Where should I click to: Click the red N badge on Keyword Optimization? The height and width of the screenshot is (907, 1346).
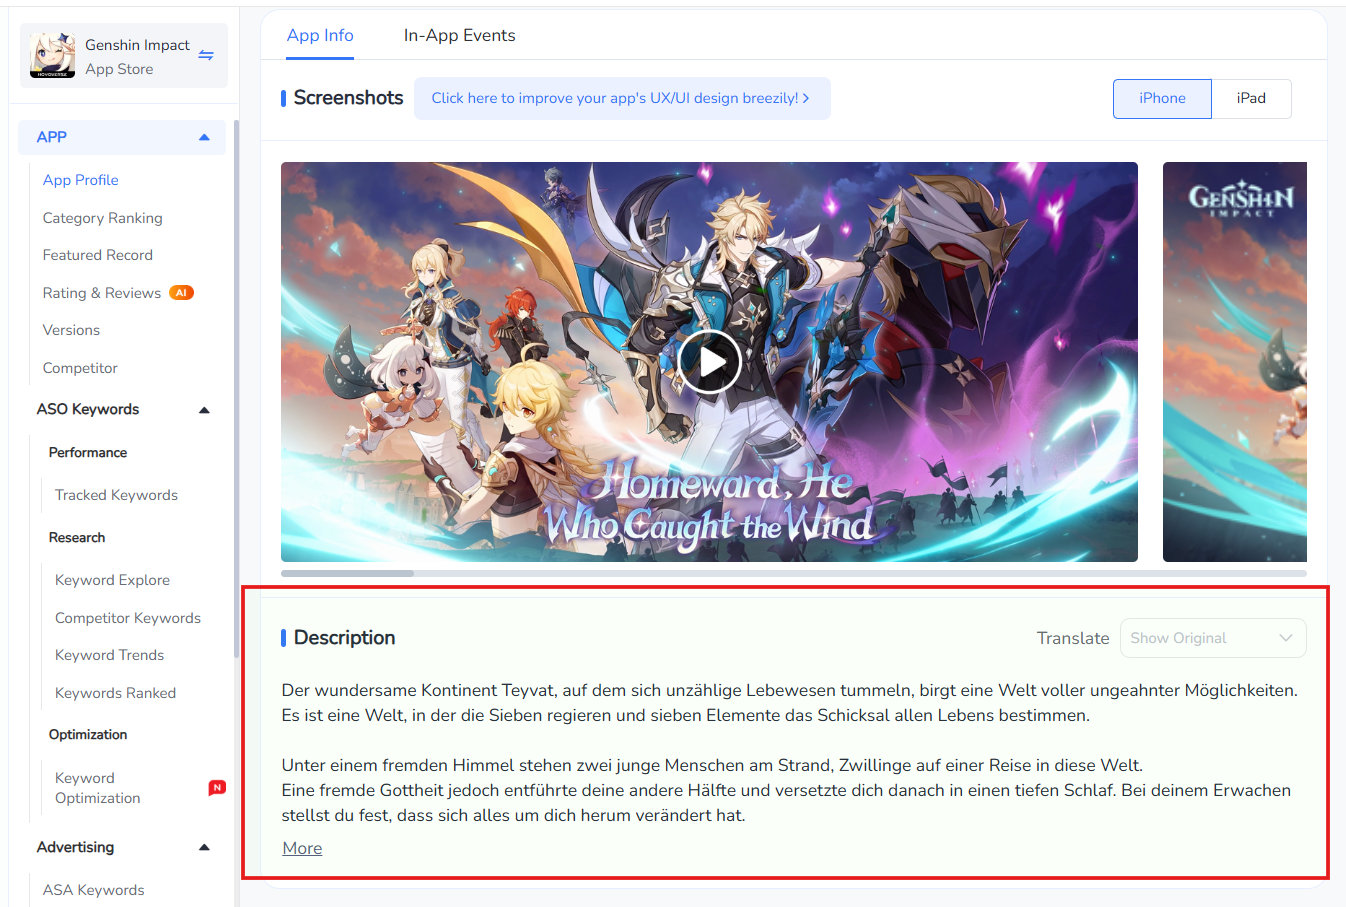click(217, 788)
